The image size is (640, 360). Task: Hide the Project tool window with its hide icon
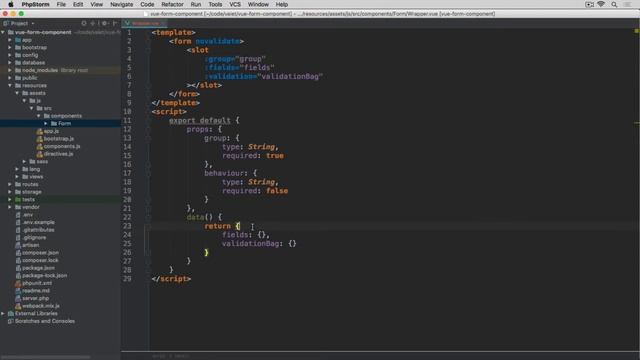[x=115, y=24]
